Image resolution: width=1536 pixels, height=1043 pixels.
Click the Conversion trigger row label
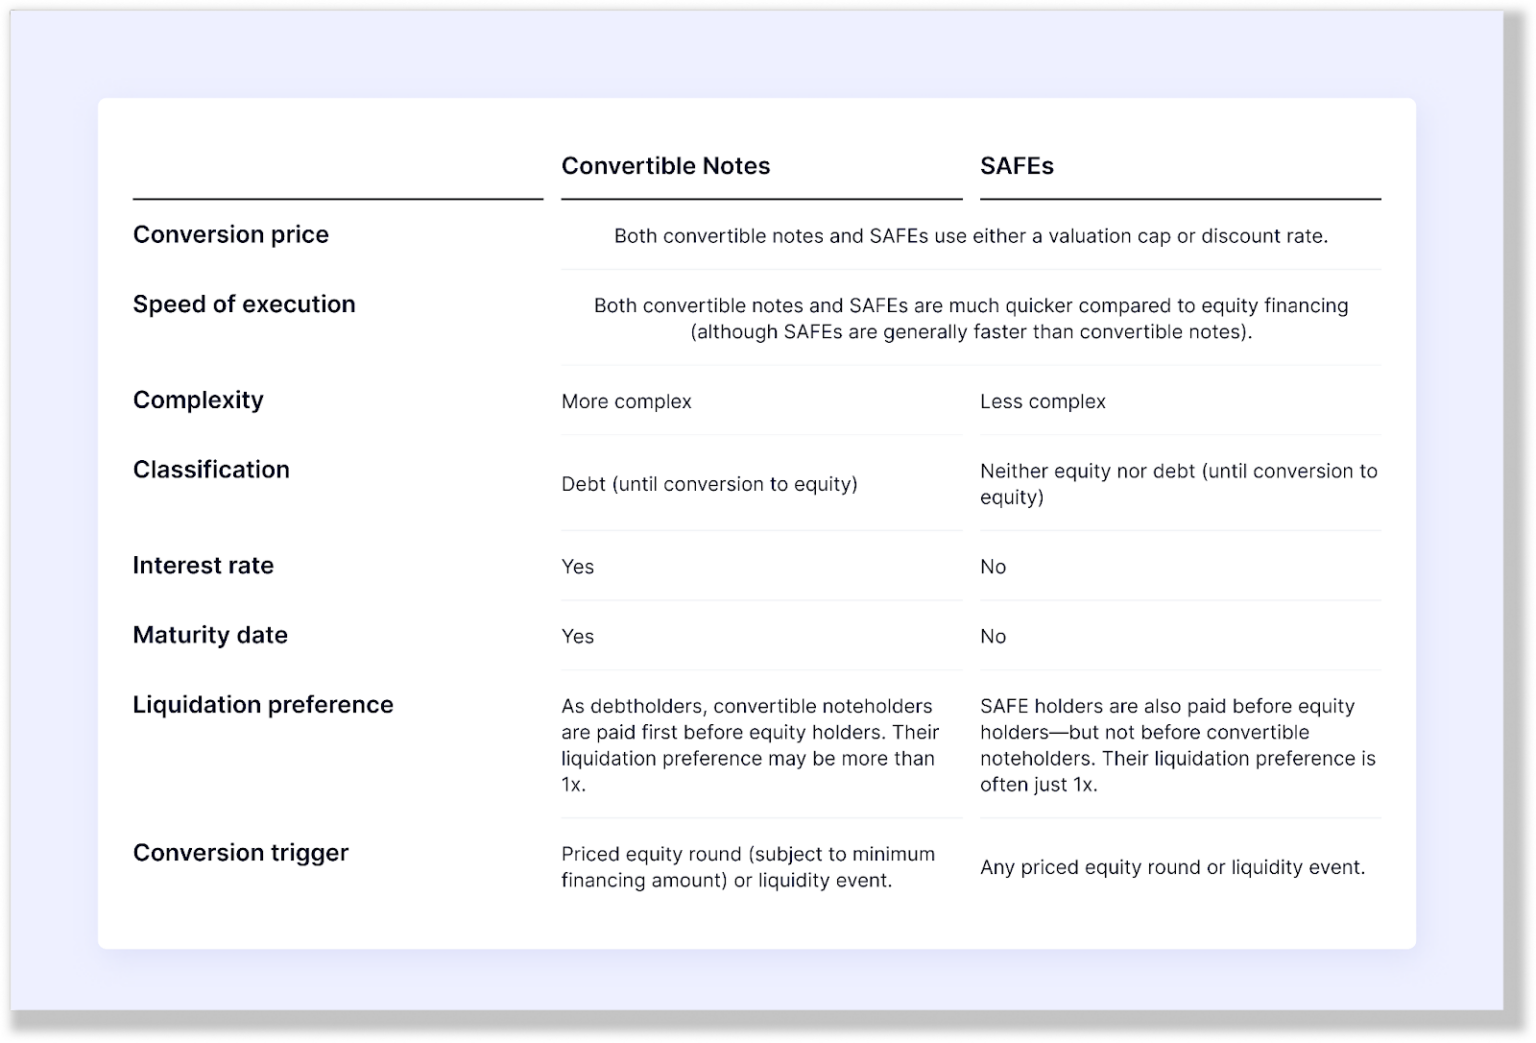point(241,853)
